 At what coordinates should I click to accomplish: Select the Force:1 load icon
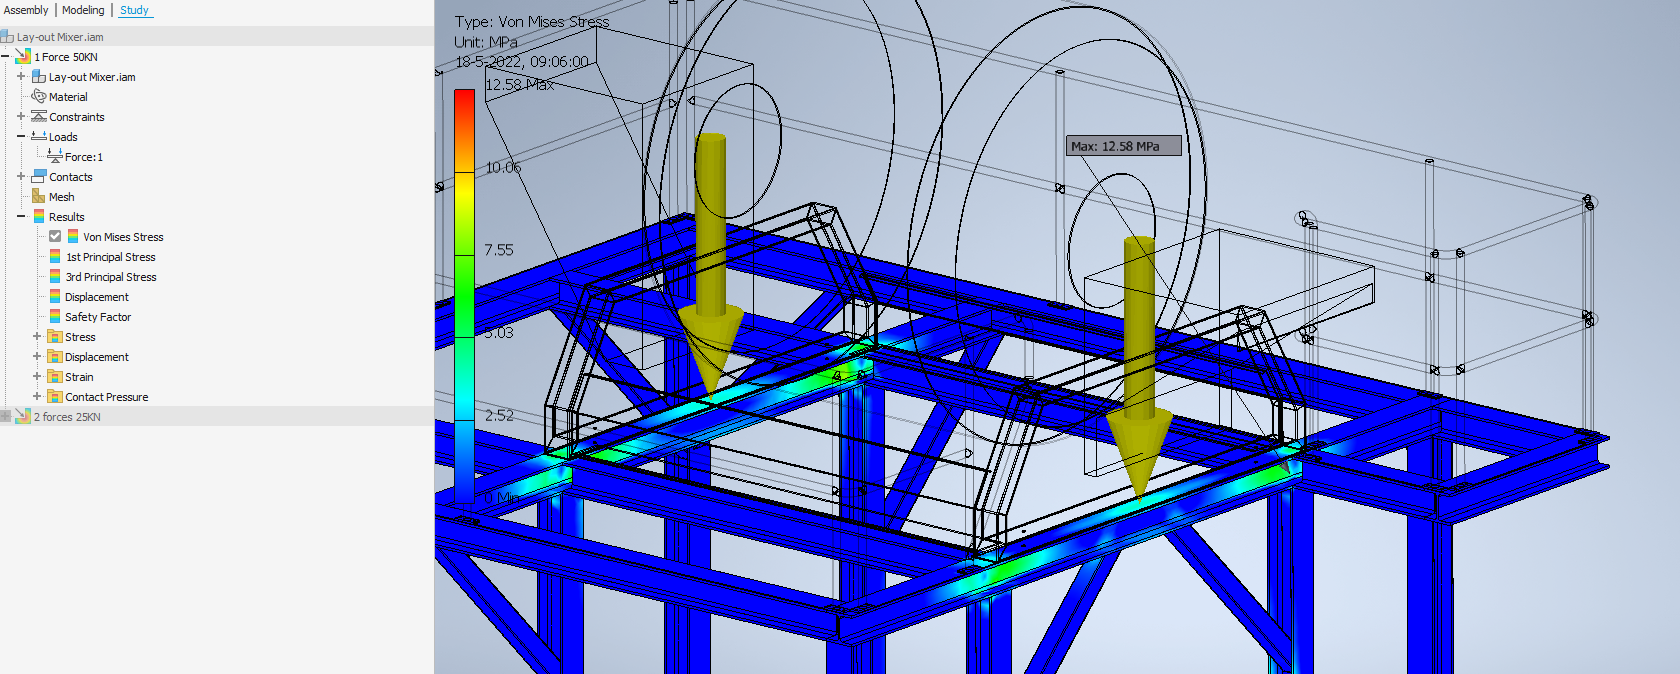(x=55, y=157)
